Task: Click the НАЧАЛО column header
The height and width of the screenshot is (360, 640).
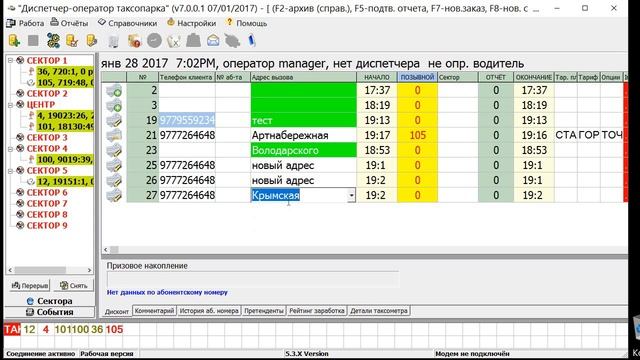Action: [377, 77]
